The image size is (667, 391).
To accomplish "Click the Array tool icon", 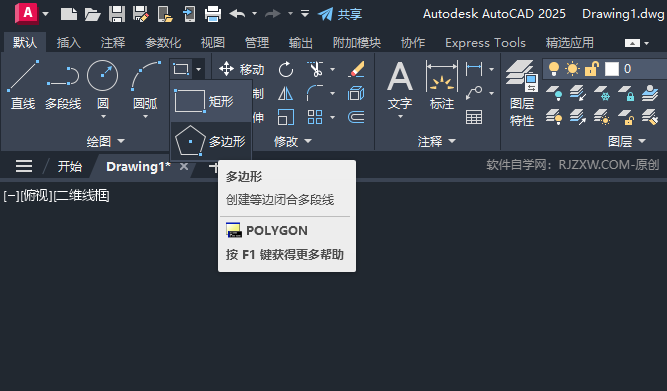I will tap(315, 117).
